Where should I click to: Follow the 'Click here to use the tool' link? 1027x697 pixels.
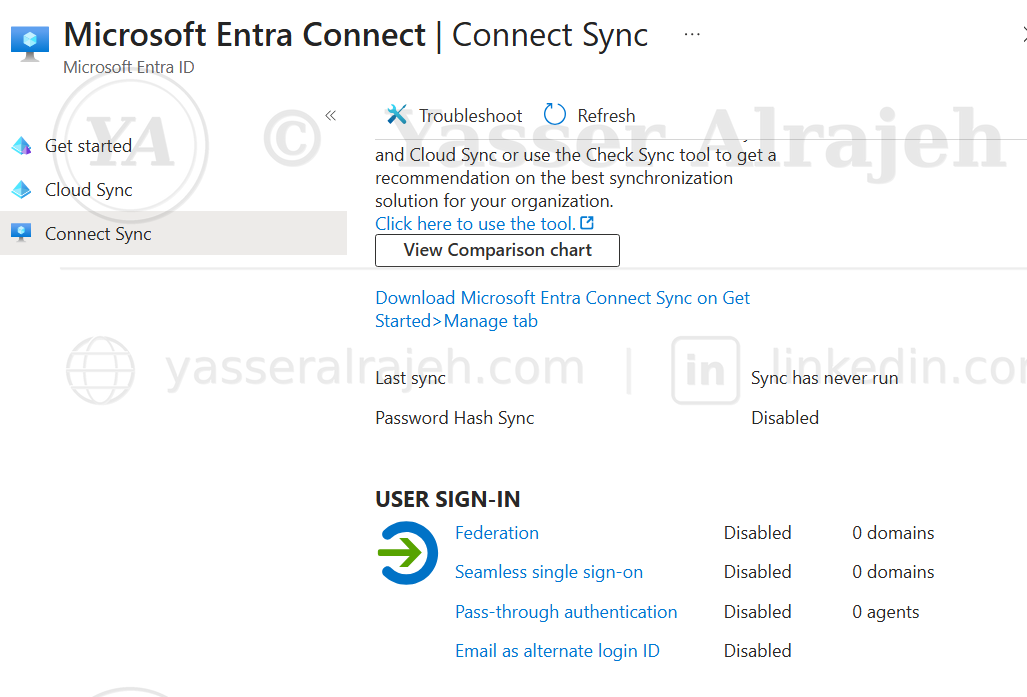(476, 224)
